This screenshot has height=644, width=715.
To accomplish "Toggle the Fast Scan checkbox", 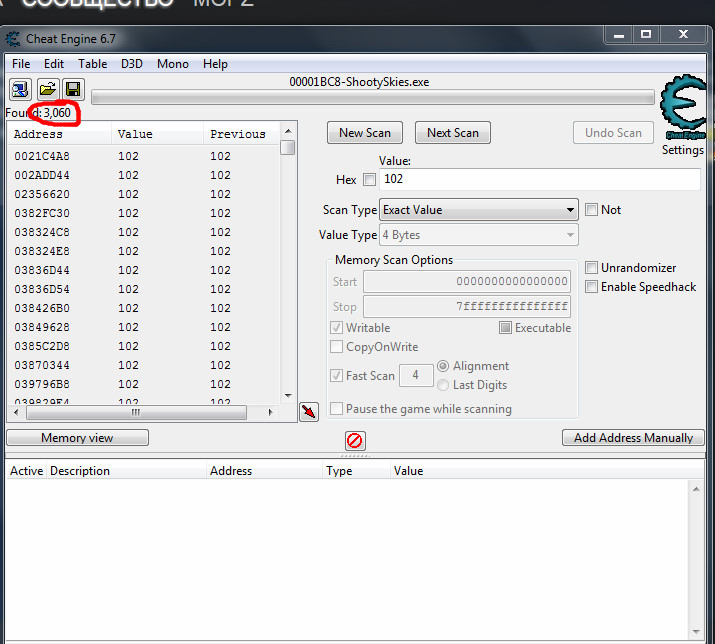I will pyautogui.click(x=337, y=376).
